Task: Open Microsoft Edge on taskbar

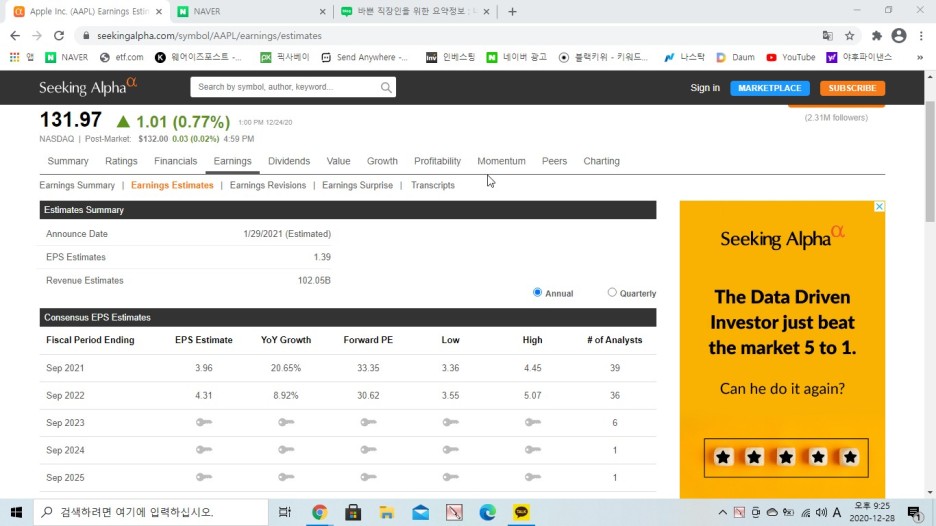Action: tap(487, 512)
